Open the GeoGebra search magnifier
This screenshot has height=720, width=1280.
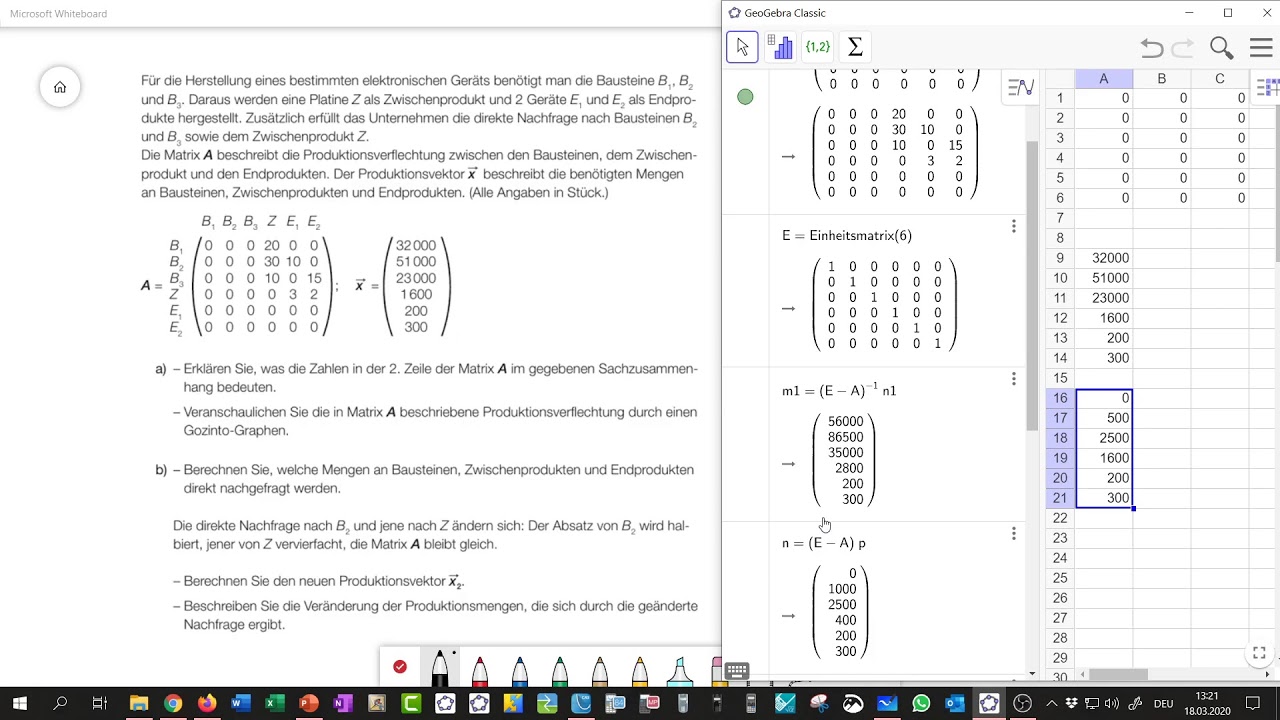tap(1221, 48)
